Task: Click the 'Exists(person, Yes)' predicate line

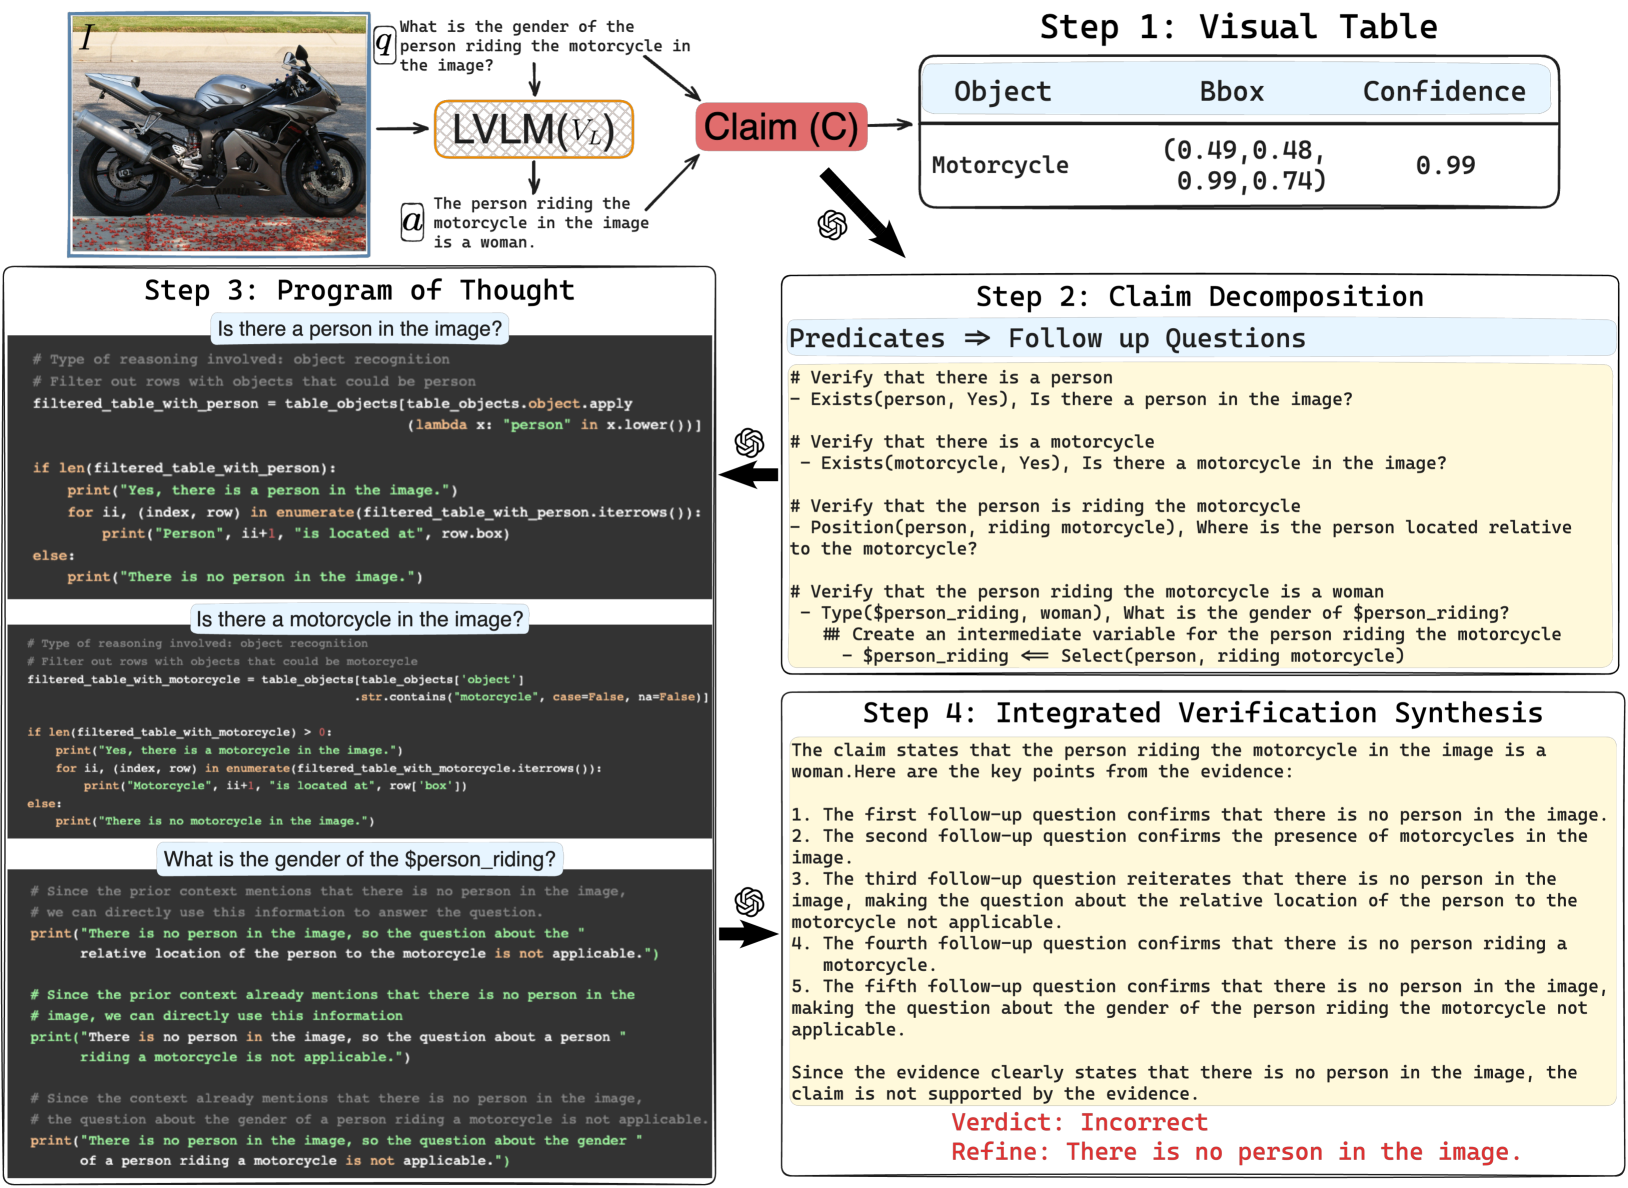Action: click(x=1071, y=399)
